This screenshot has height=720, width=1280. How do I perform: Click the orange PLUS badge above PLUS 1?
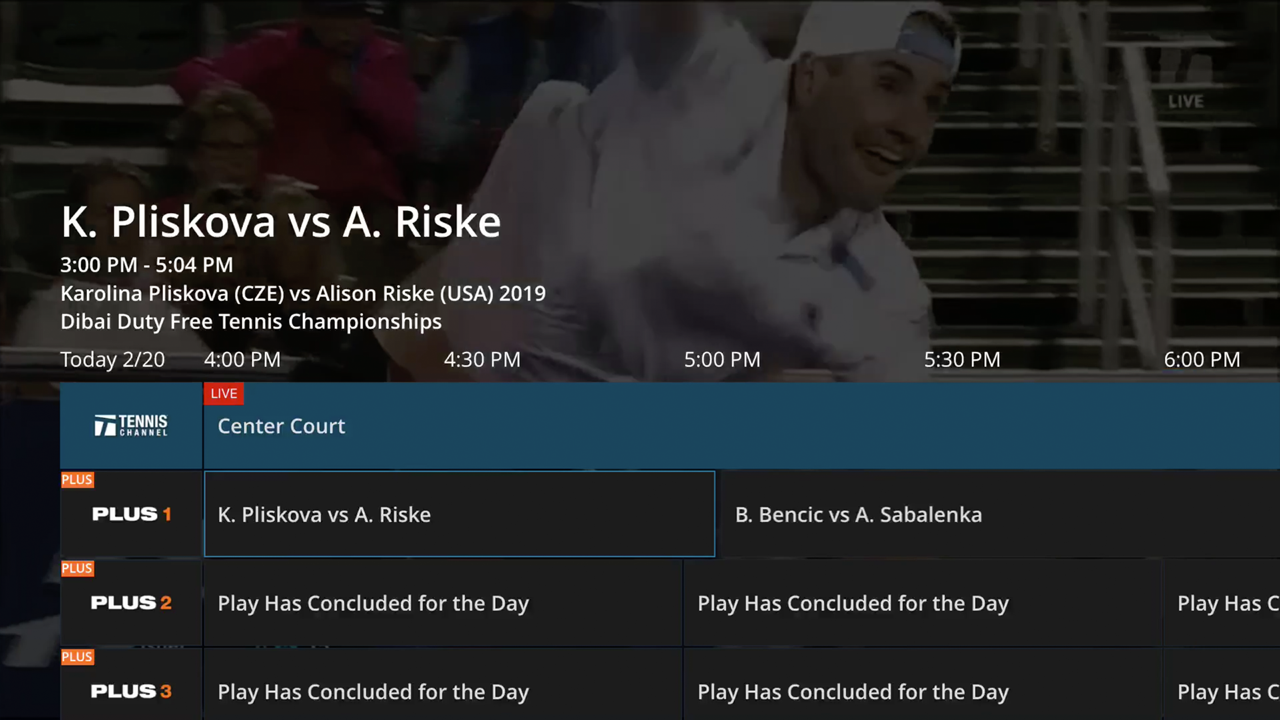(x=77, y=479)
